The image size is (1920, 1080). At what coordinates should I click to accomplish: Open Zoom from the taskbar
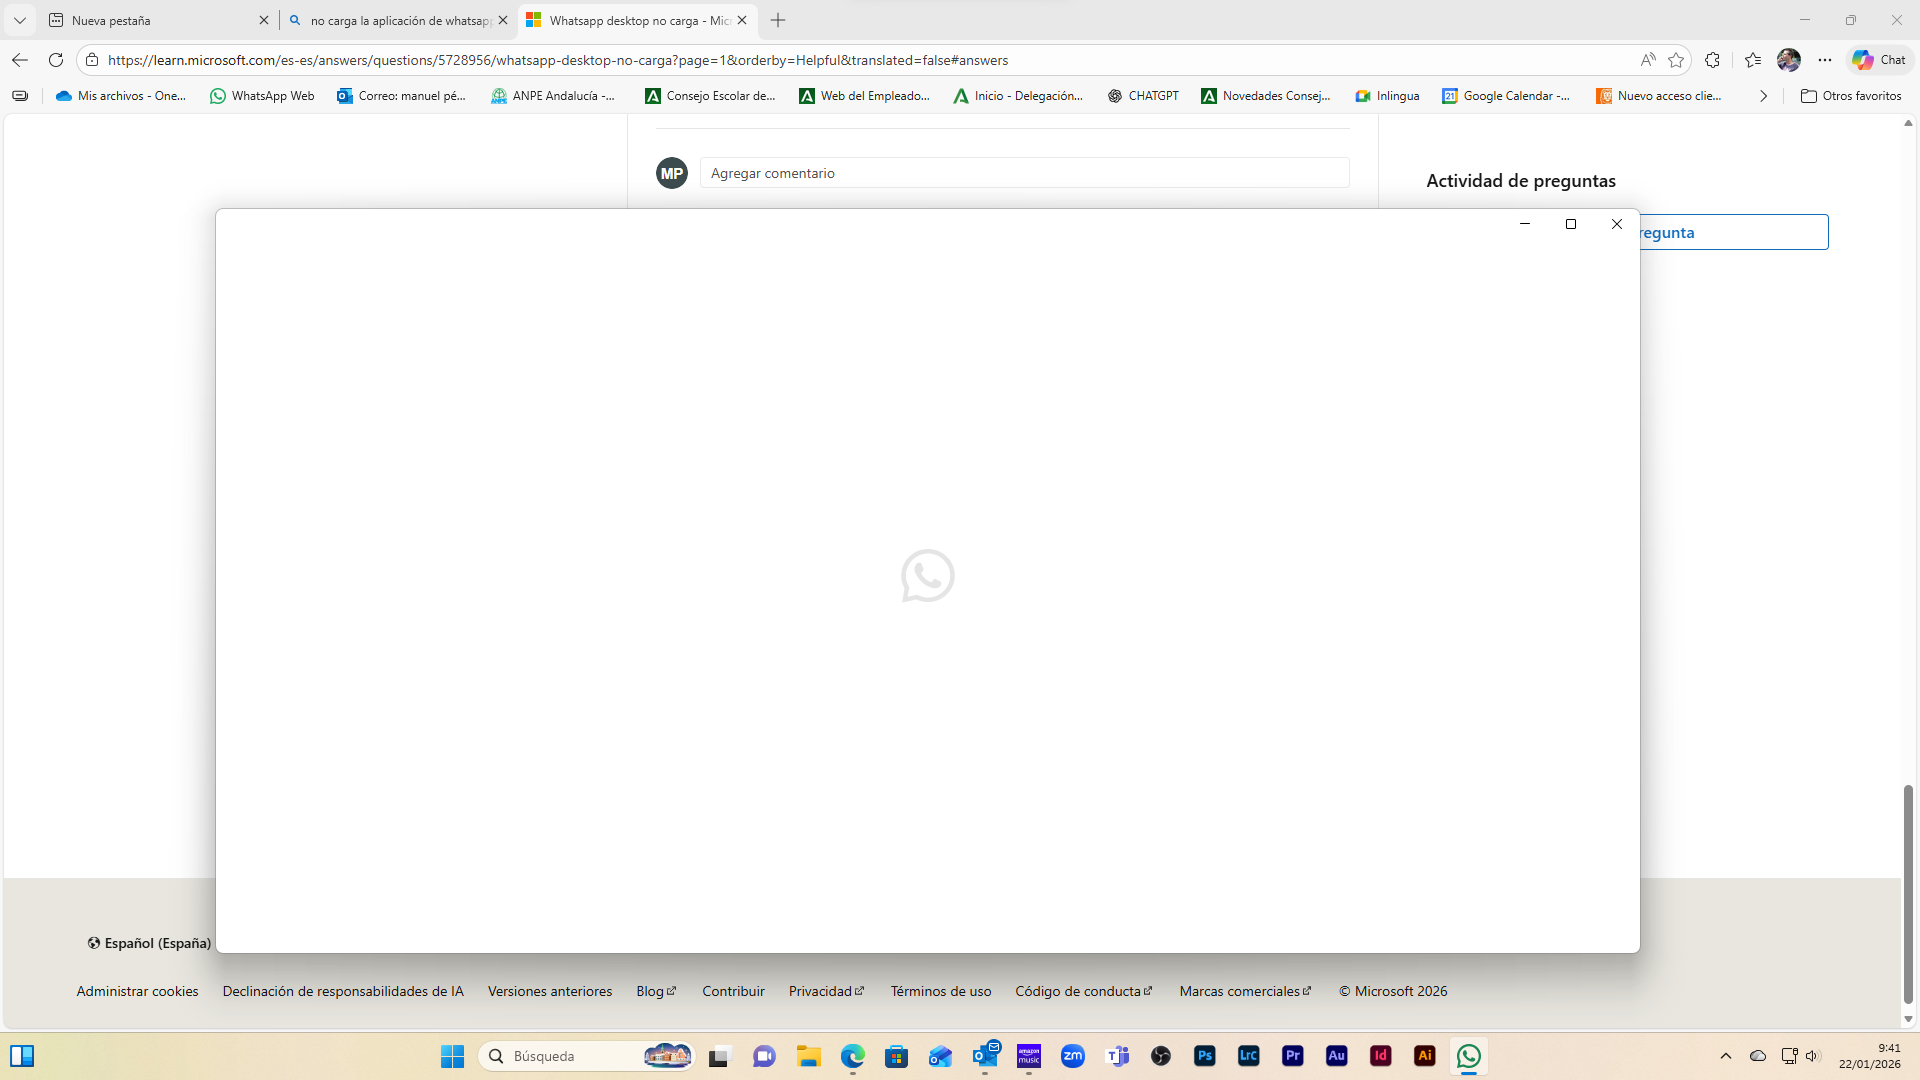1072,1056
